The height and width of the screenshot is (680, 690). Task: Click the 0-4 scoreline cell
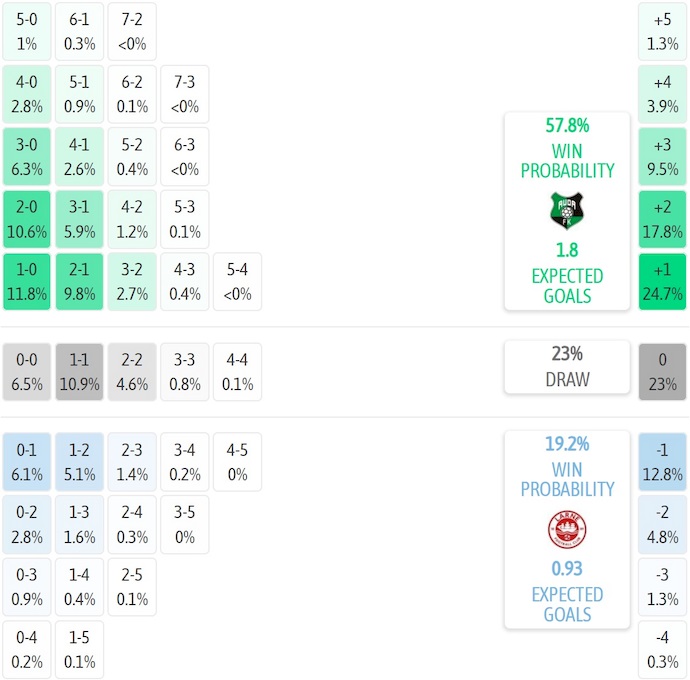point(27,650)
